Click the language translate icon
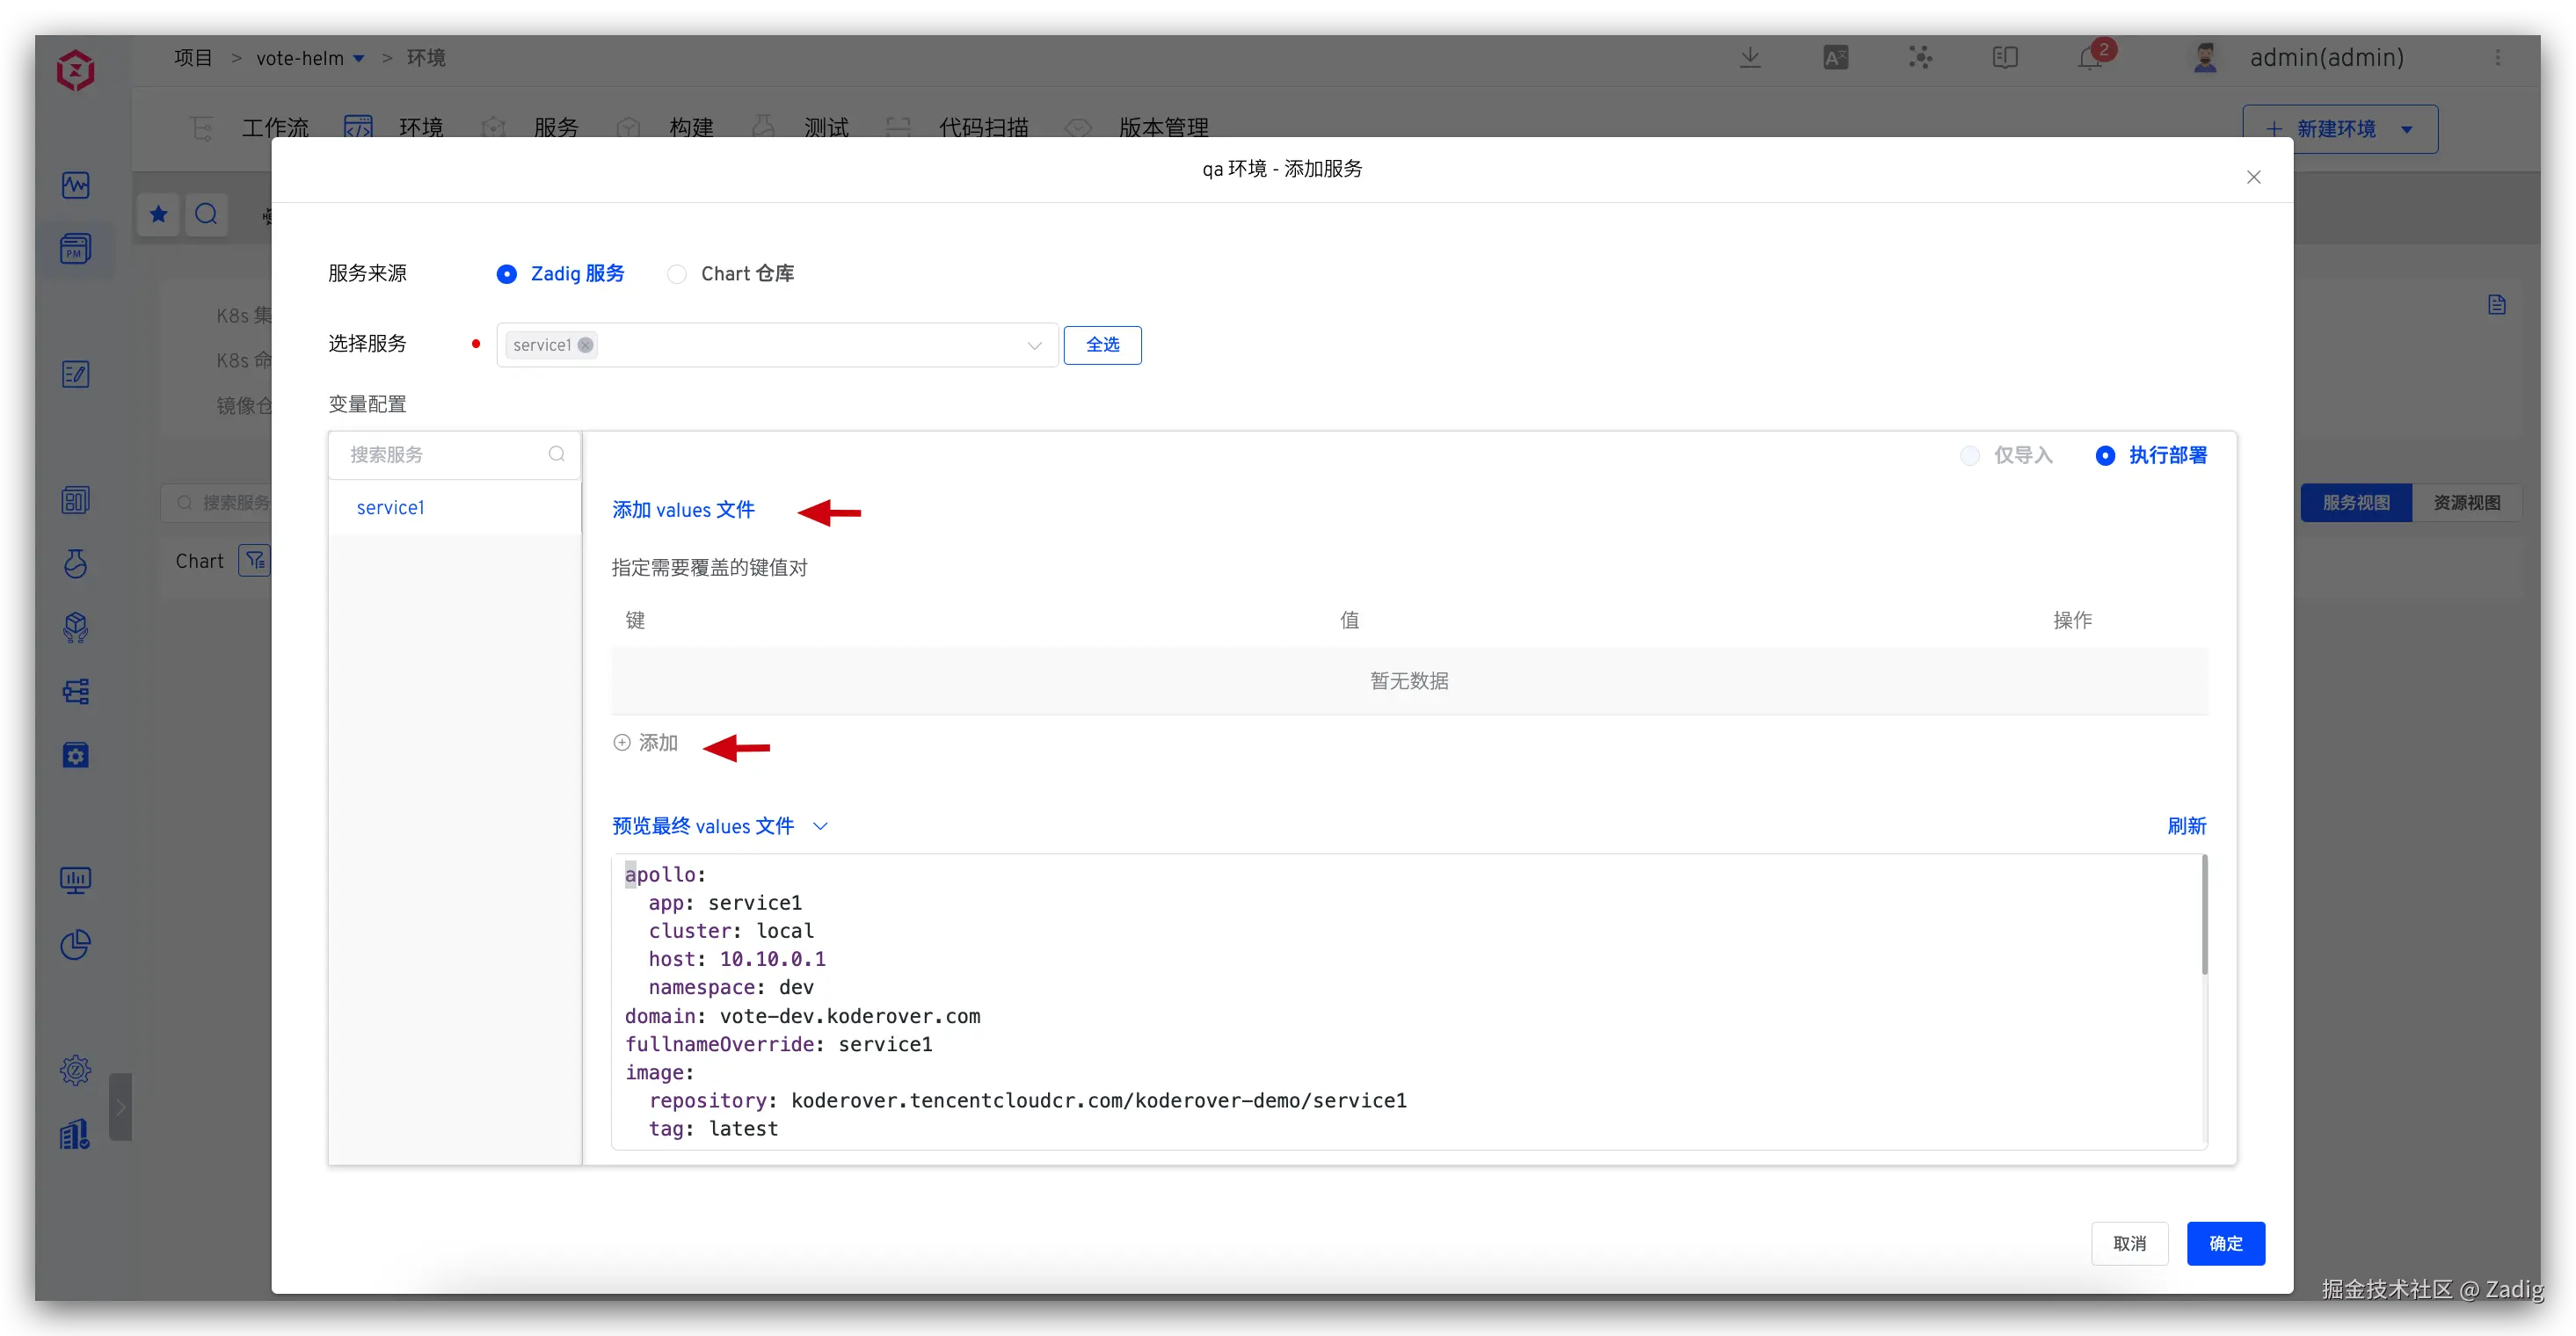 point(1835,58)
